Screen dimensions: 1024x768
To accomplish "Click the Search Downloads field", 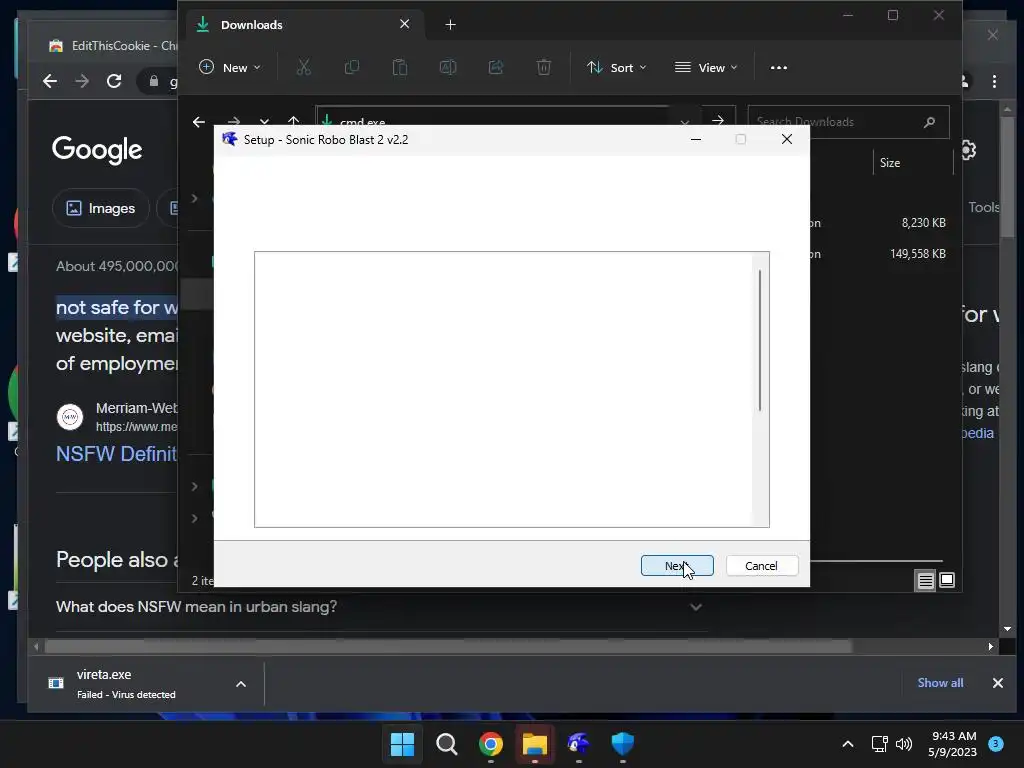I will 848,121.
